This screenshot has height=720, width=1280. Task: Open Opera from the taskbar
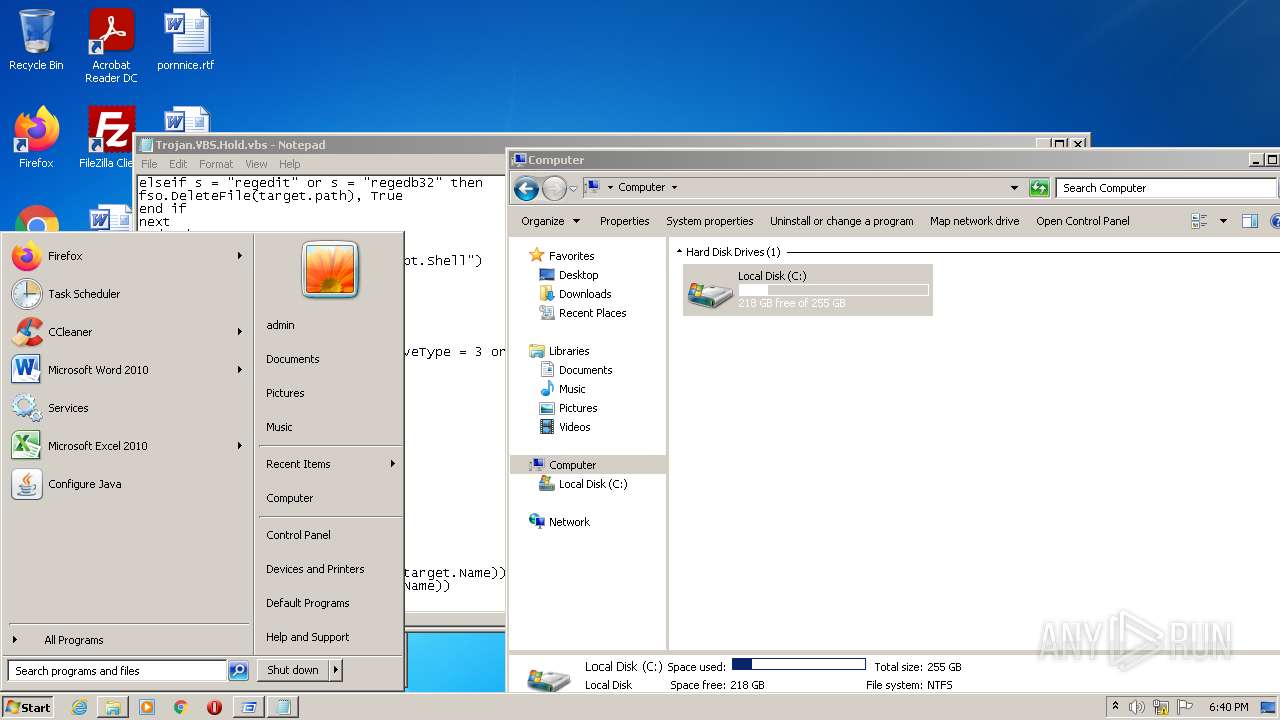pyautogui.click(x=214, y=707)
